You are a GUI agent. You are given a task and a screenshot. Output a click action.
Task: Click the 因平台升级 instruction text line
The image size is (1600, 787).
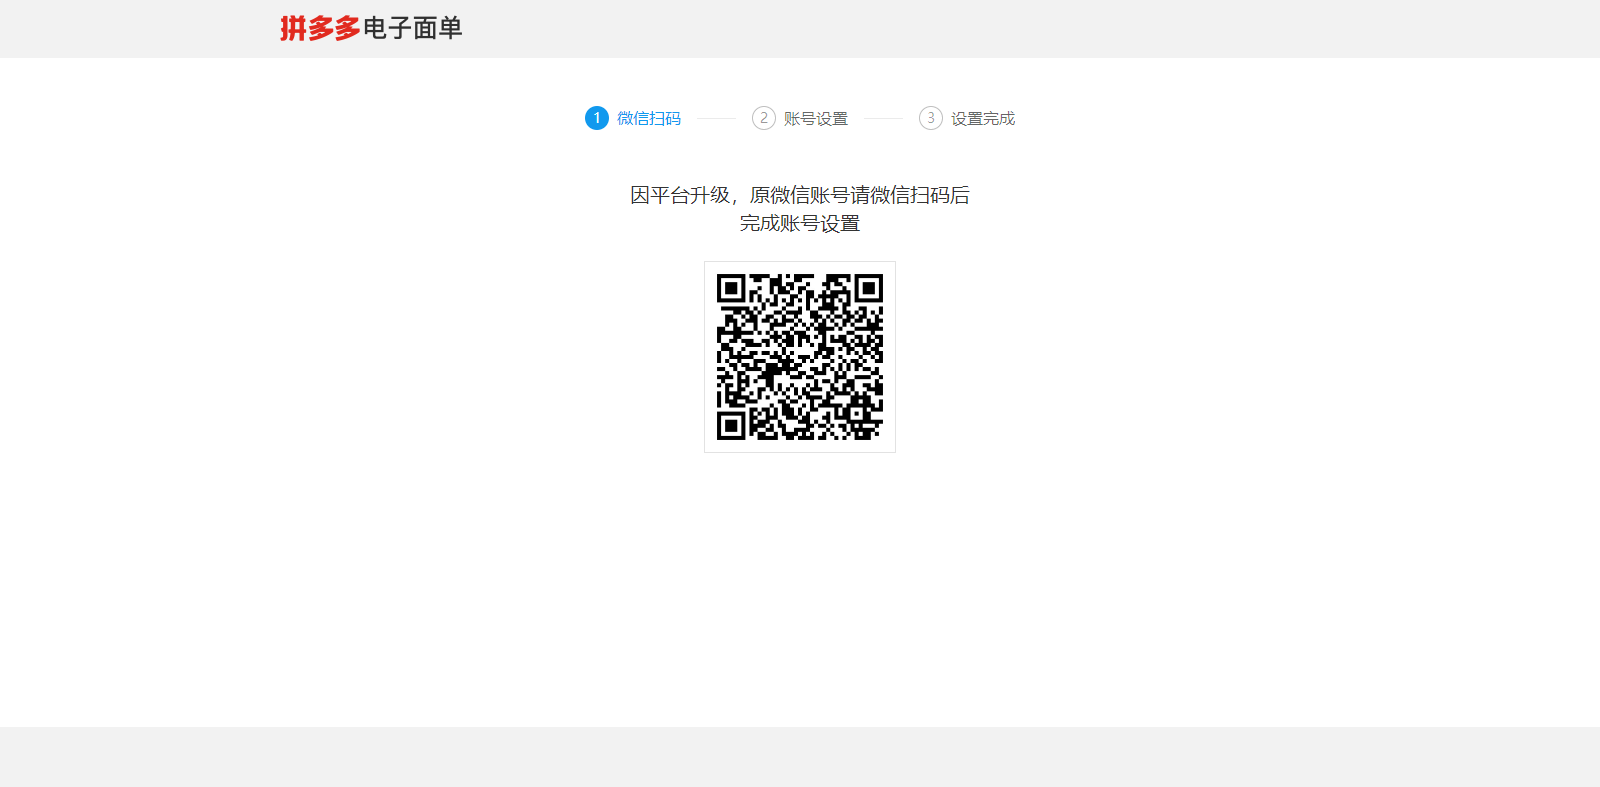click(800, 195)
